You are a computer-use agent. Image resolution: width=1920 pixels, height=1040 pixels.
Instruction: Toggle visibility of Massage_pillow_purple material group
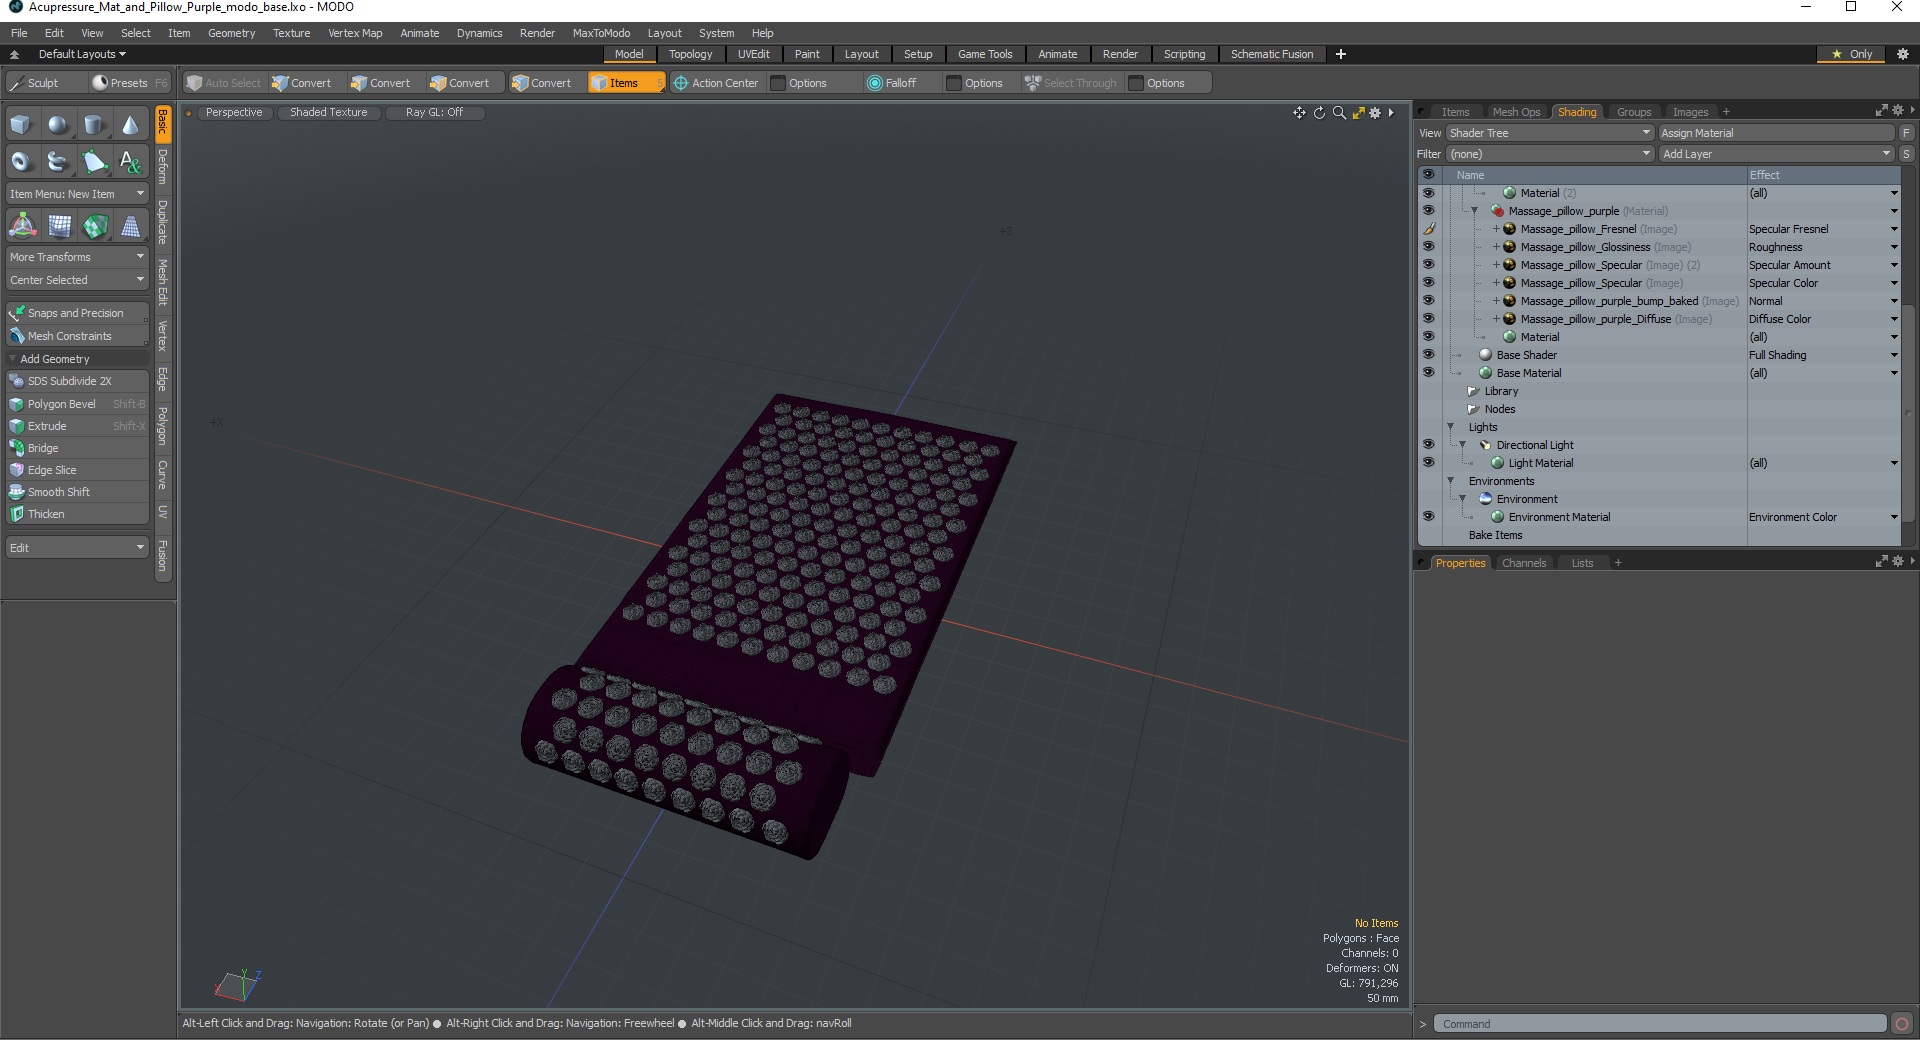click(x=1428, y=211)
